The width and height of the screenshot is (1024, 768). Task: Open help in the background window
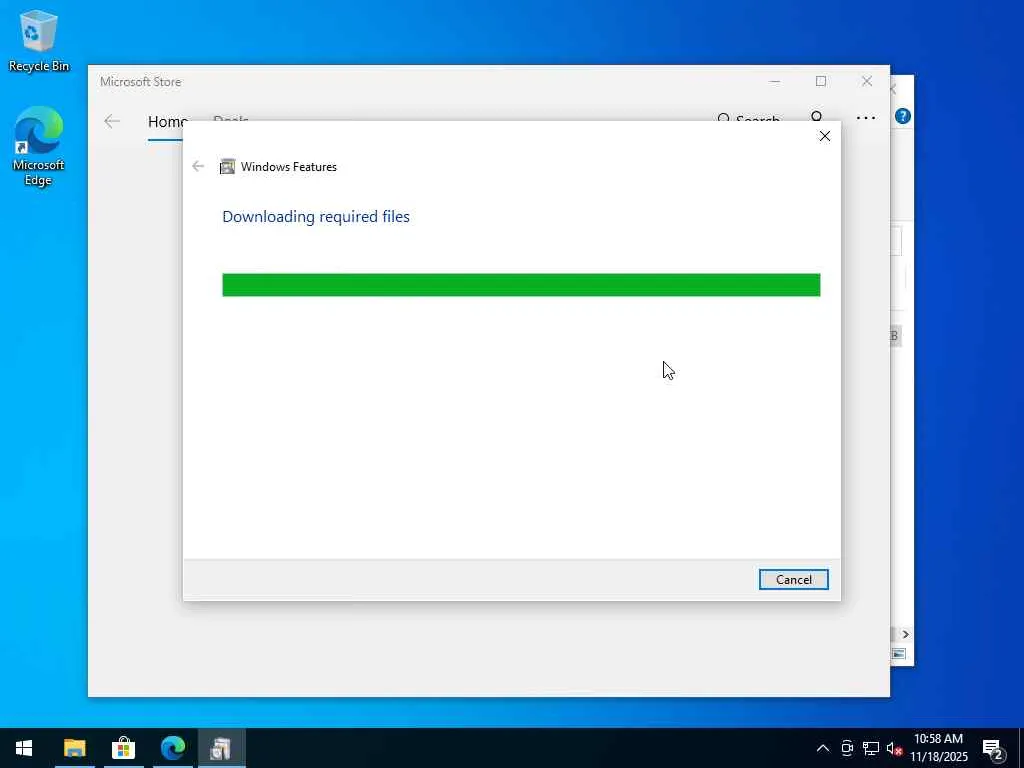click(903, 116)
